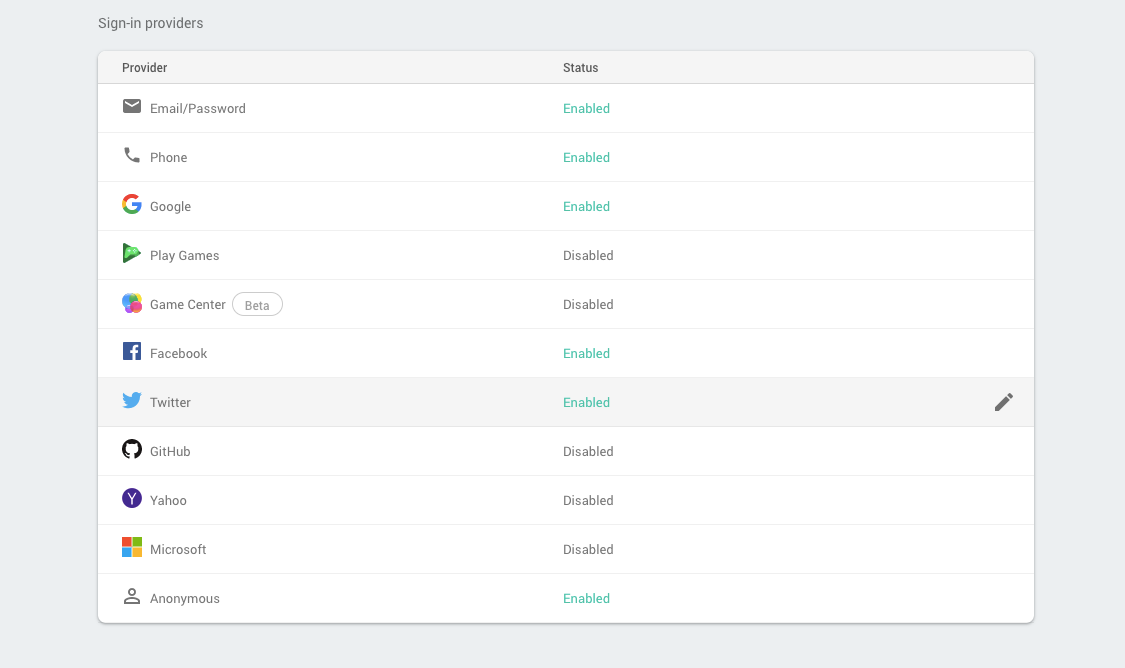Viewport: 1125px width, 668px height.
Task: Click Disabled status for Microsoft
Action: pos(588,550)
